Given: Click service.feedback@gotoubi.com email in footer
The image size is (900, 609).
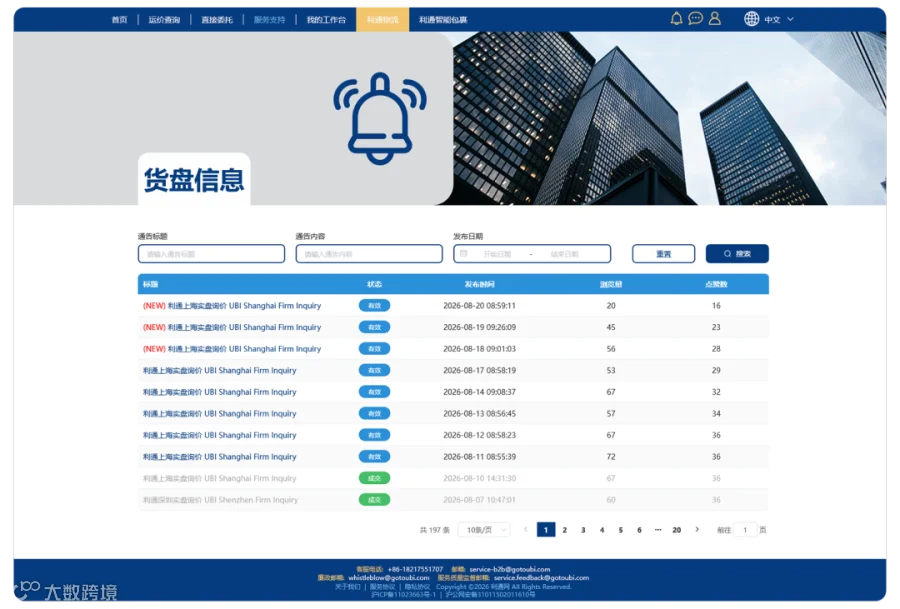Looking at the screenshot, I should pos(541,577).
